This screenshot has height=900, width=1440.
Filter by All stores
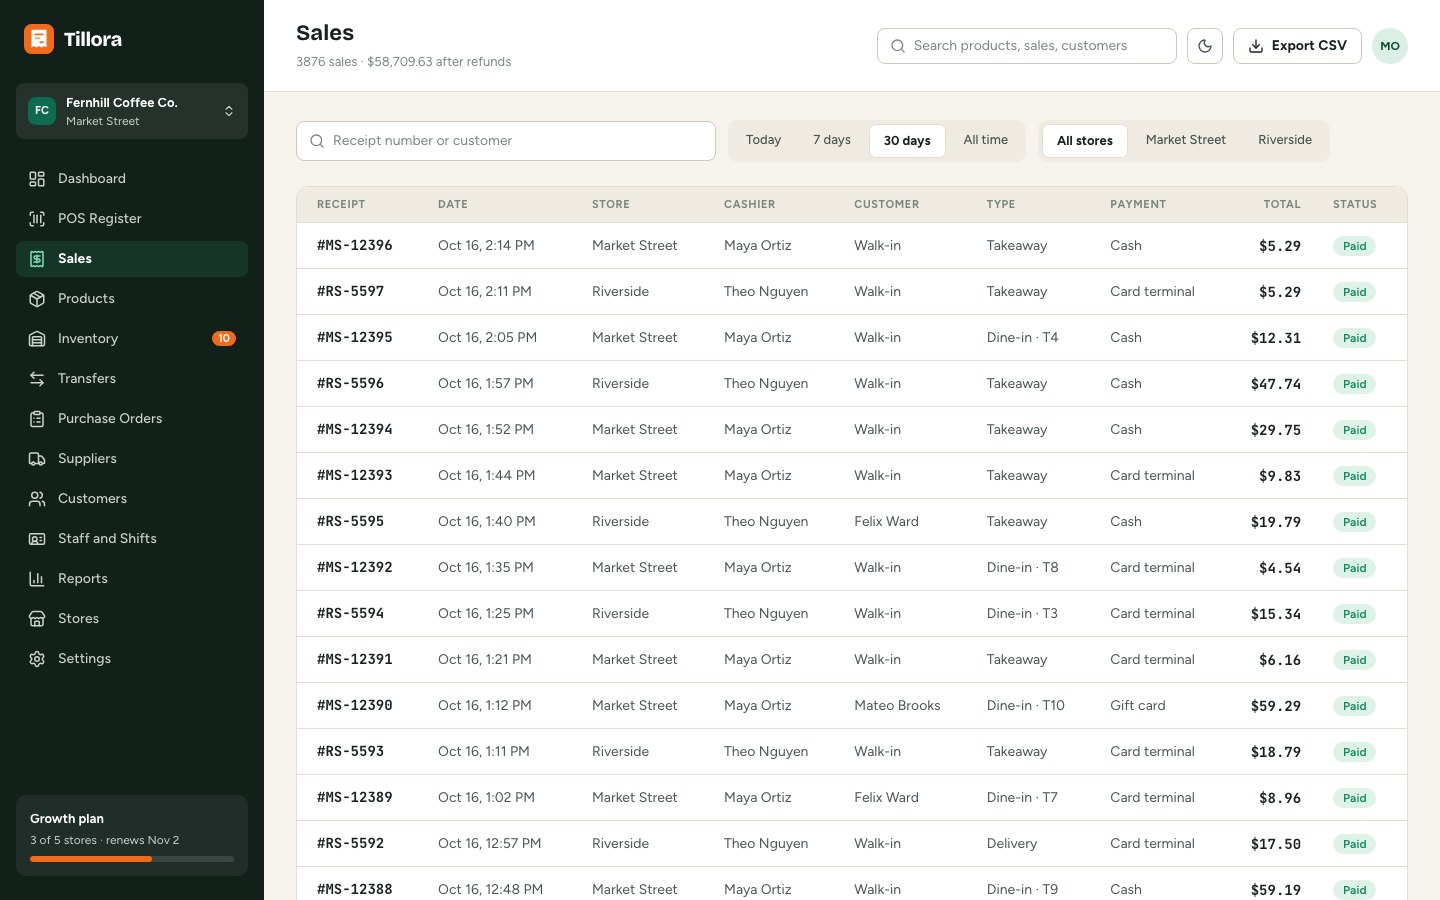coord(1085,141)
